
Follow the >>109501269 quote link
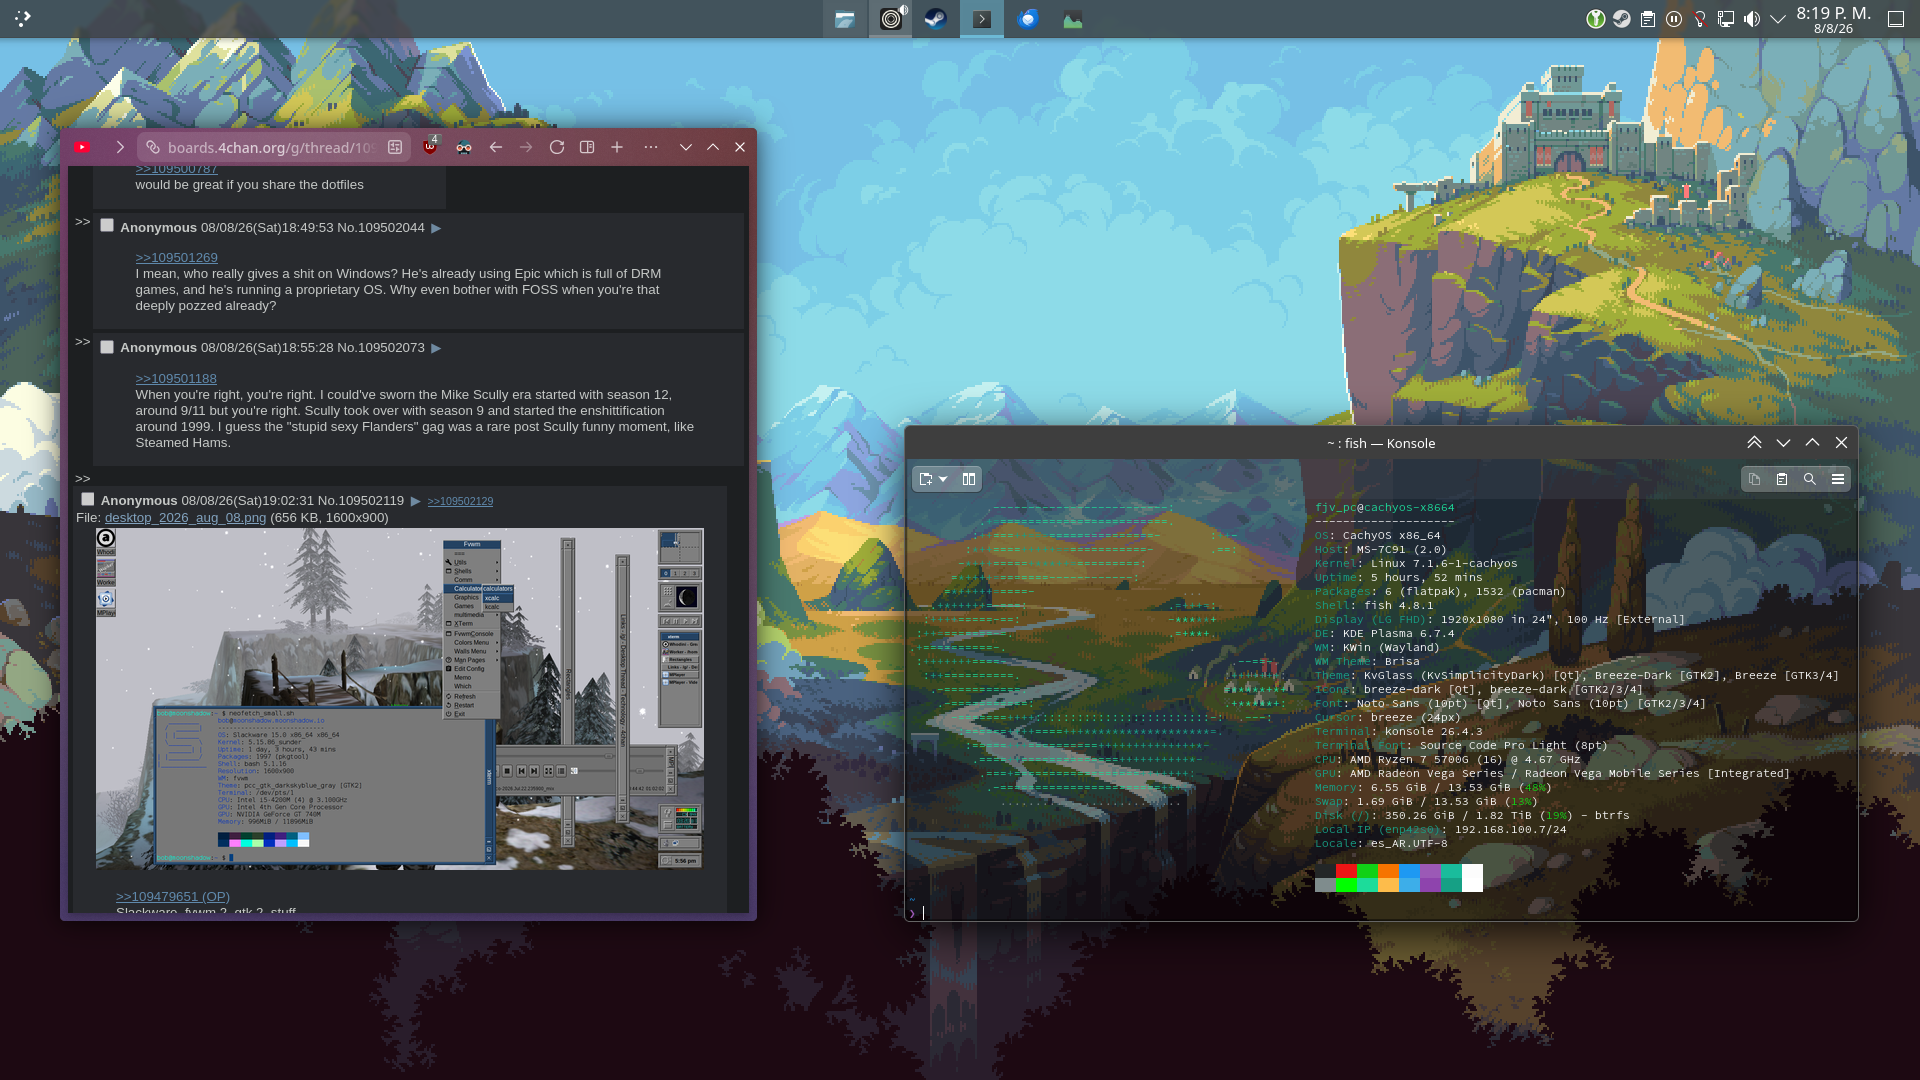coord(176,258)
